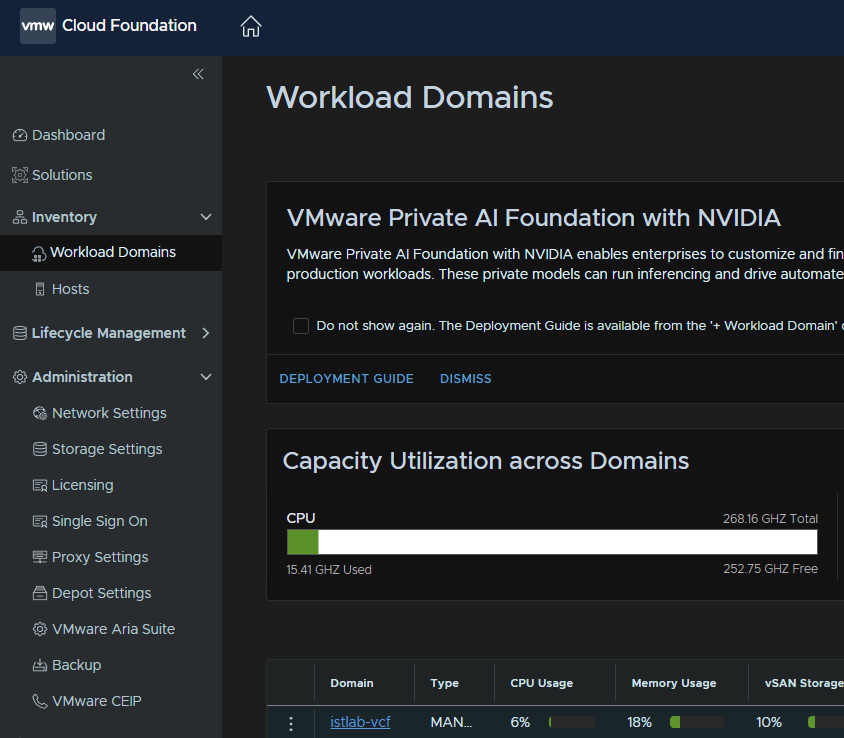844x738 pixels.
Task: Click the Solutions icon
Action: [20, 175]
